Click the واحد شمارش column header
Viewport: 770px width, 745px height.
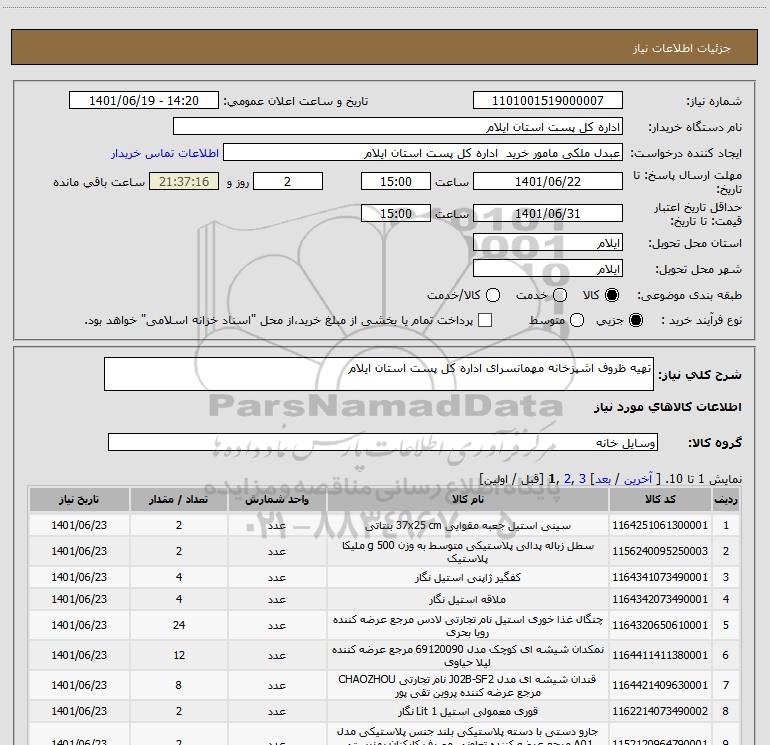277,499
